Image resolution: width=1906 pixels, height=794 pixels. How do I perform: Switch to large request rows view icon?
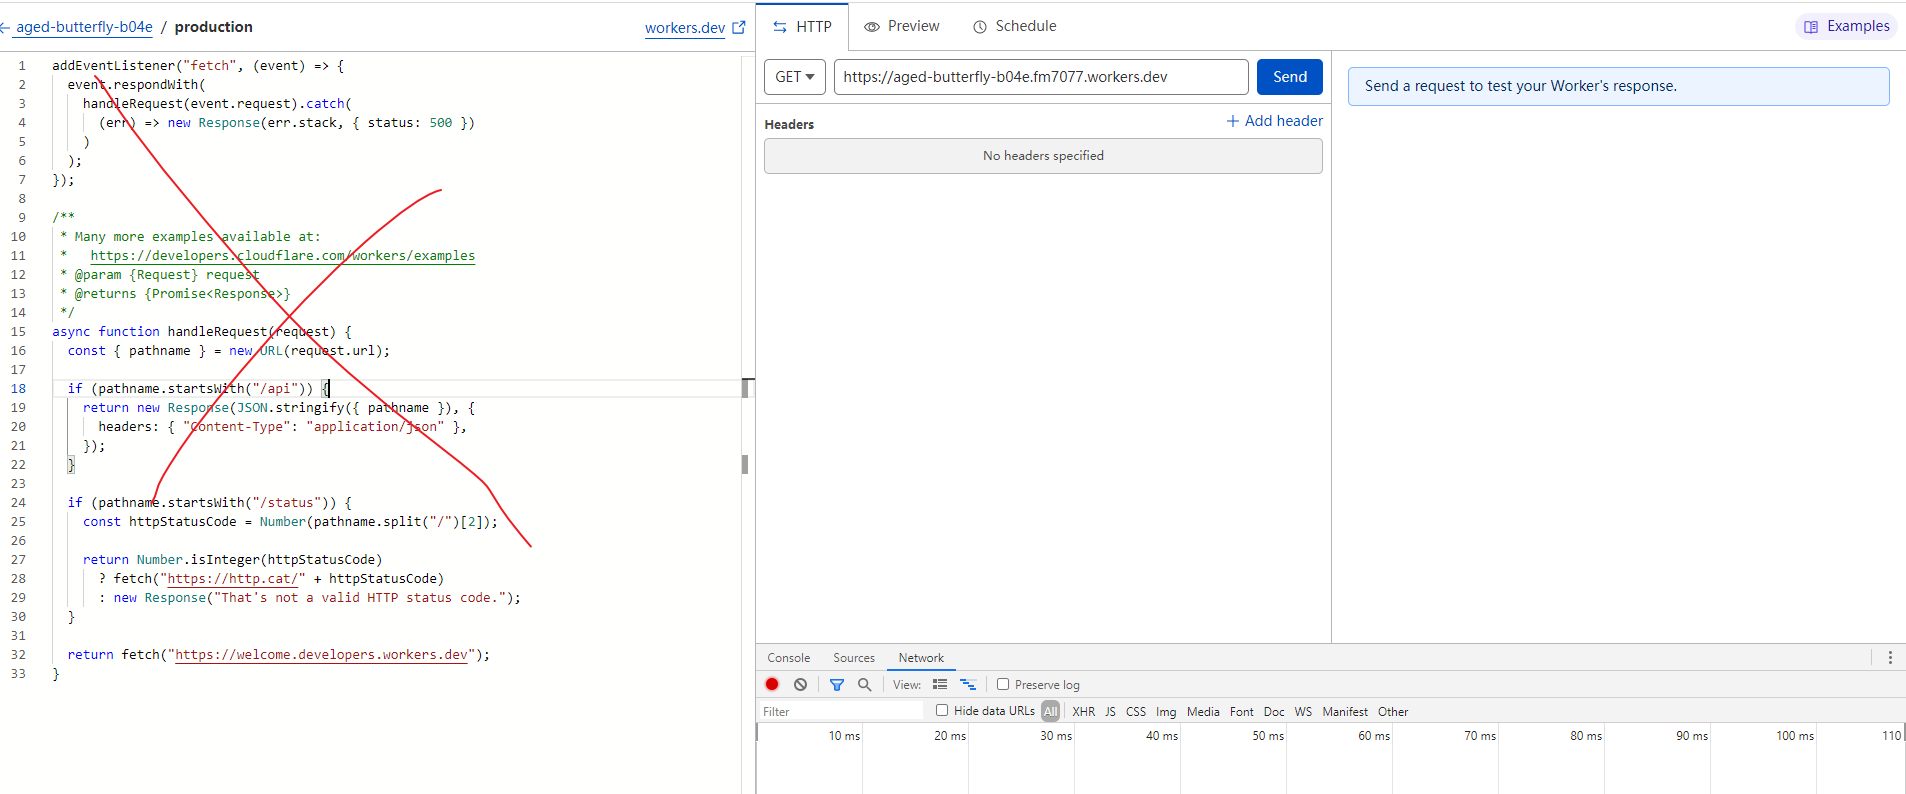940,684
